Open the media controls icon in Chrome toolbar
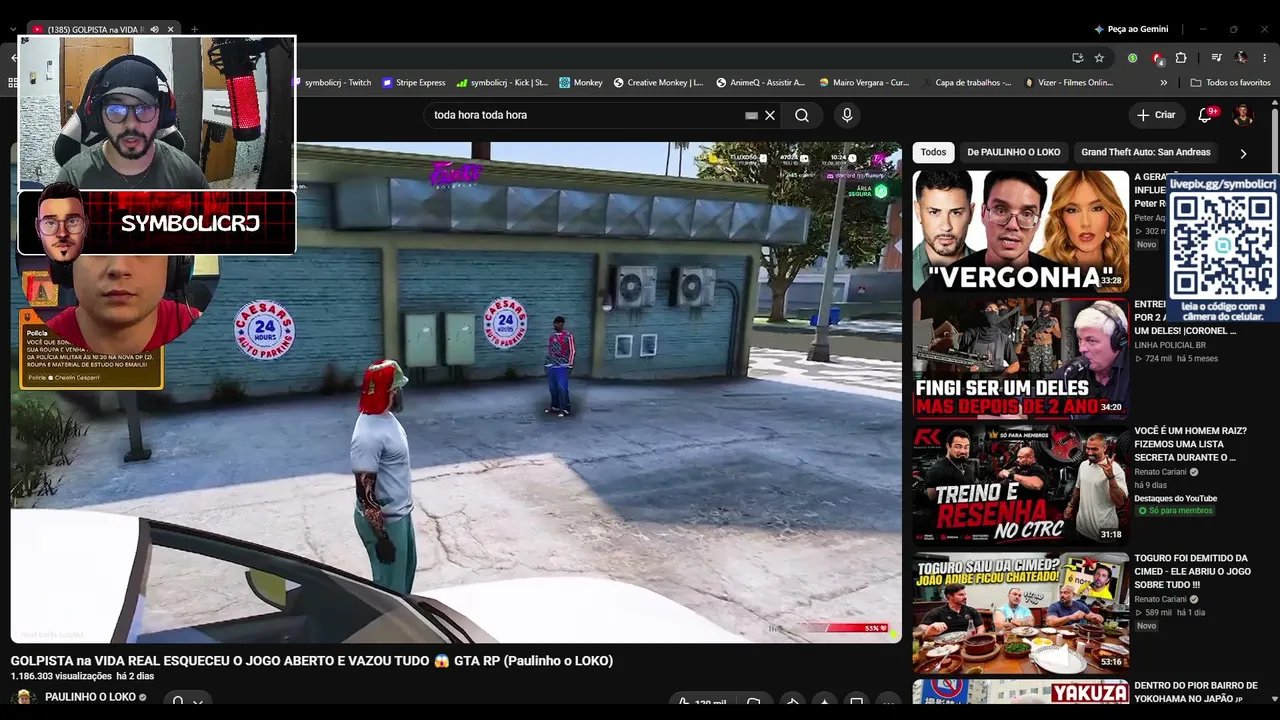This screenshot has height=720, width=1280. click(1216, 58)
